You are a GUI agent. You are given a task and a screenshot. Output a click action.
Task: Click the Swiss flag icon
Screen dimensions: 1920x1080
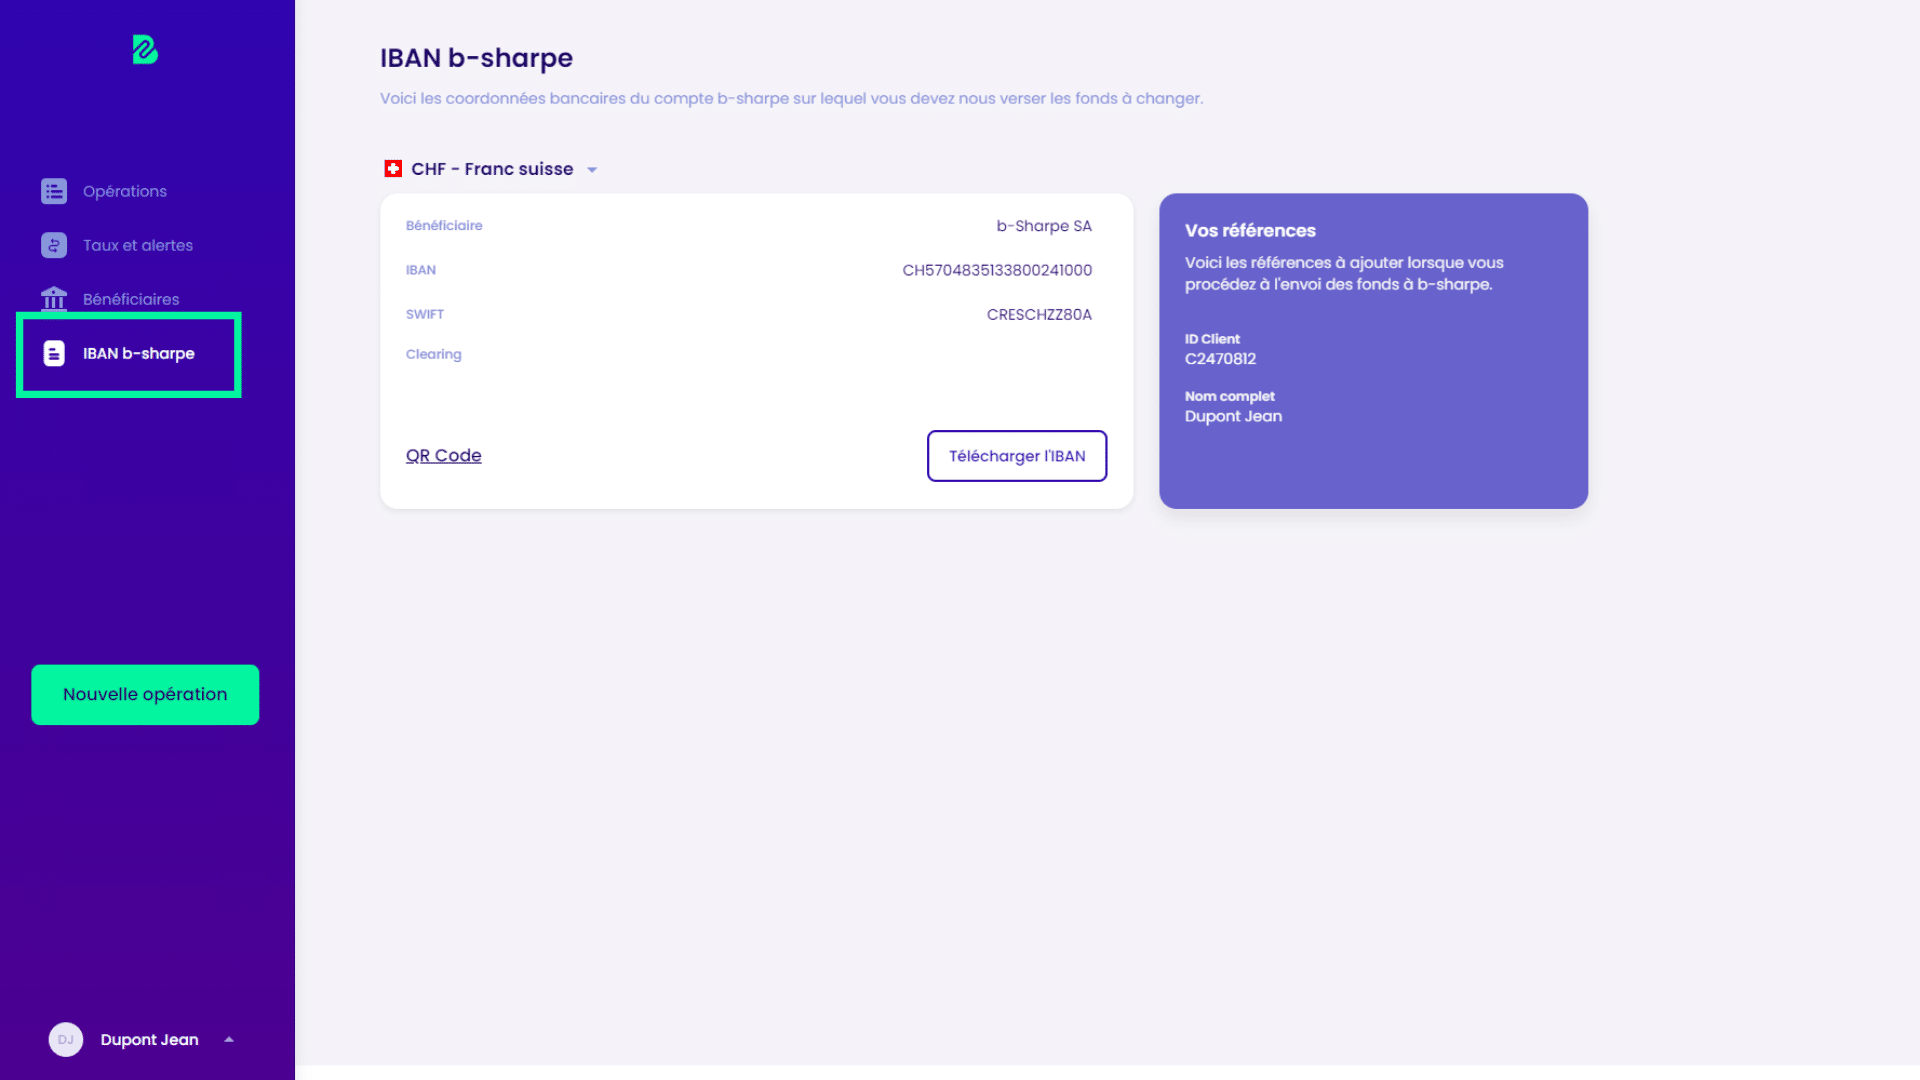pos(393,169)
